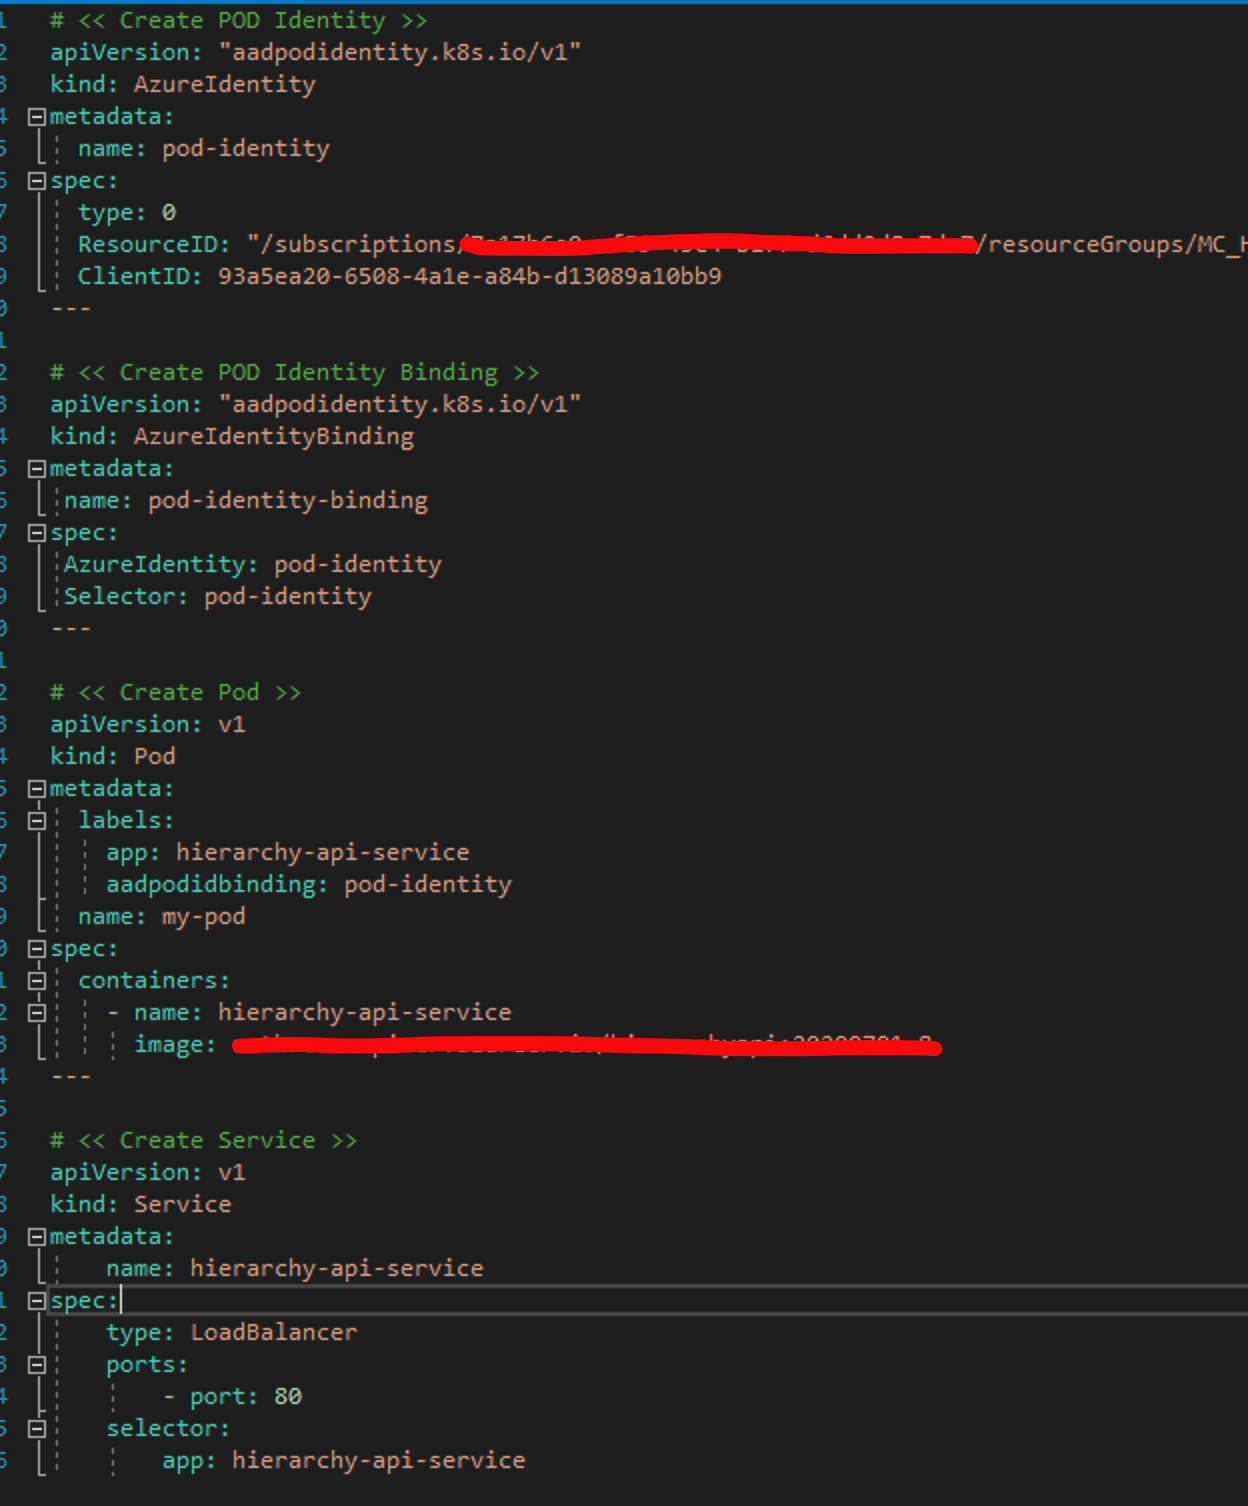Collapse the AzureIdentityBinding spec block
Viewport: 1248px width, 1506px height.
[x=36, y=532]
